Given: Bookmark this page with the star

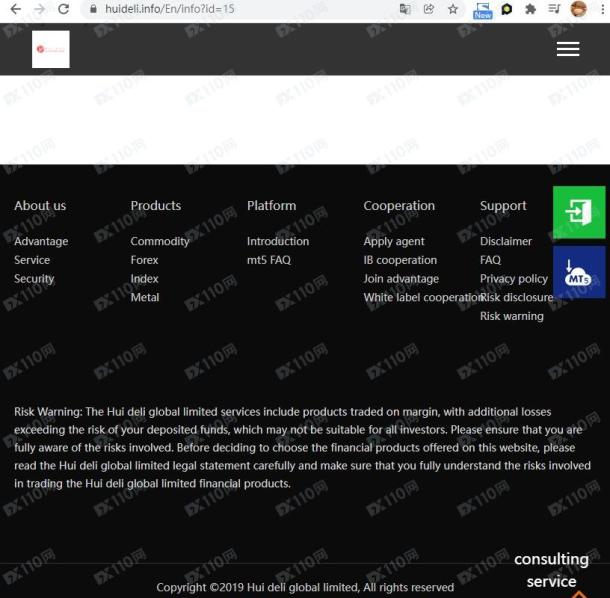Looking at the screenshot, I should point(453,9).
